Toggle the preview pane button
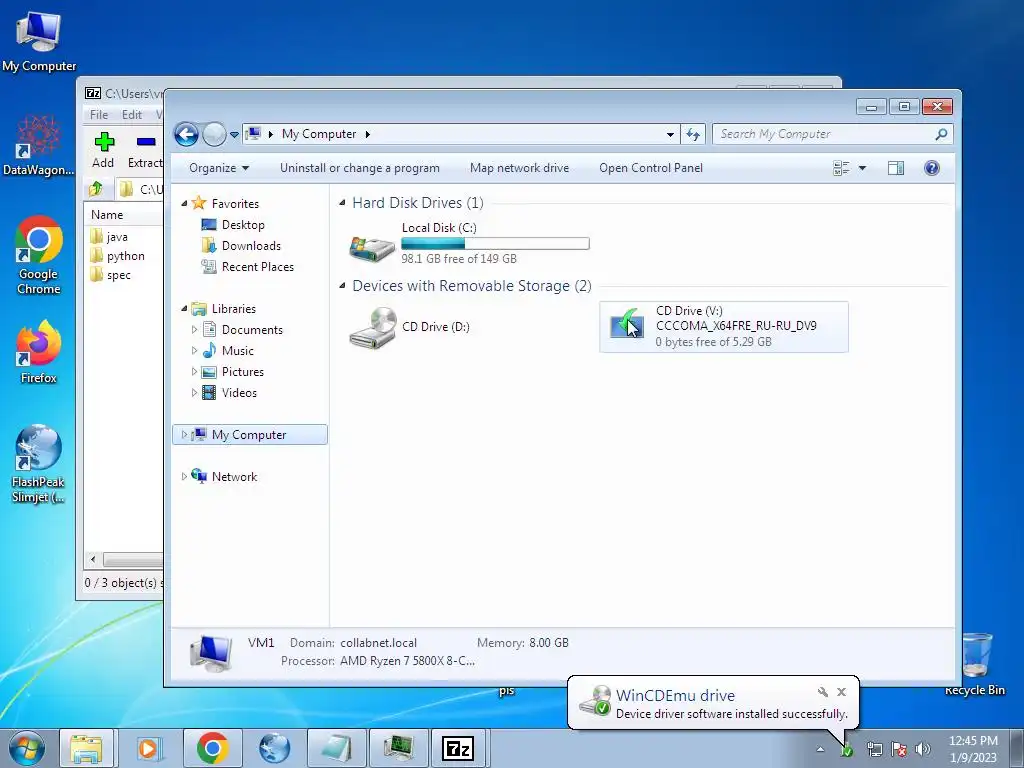 (x=896, y=168)
